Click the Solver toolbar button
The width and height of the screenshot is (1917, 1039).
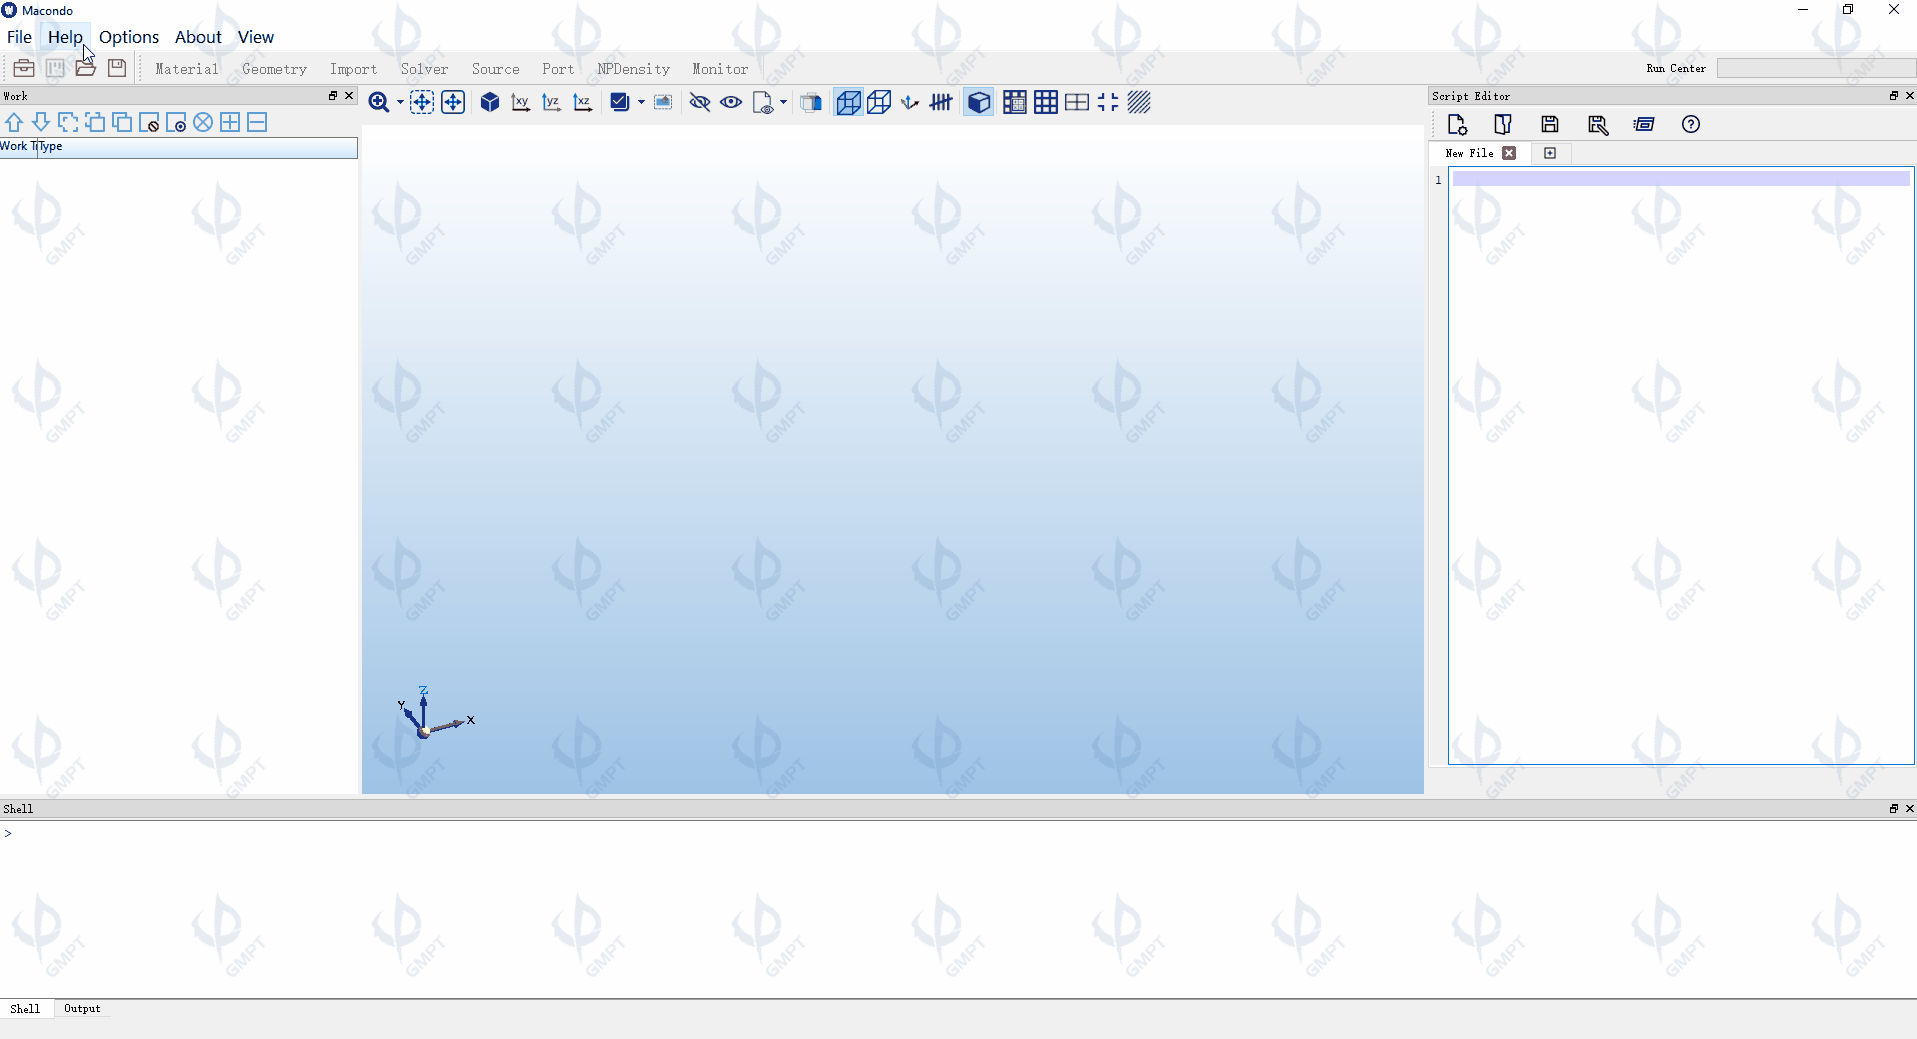click(424, 69)
